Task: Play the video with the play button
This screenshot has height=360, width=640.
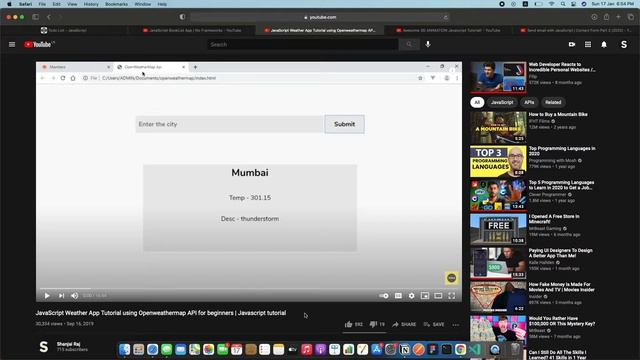Action: point(47,296)
